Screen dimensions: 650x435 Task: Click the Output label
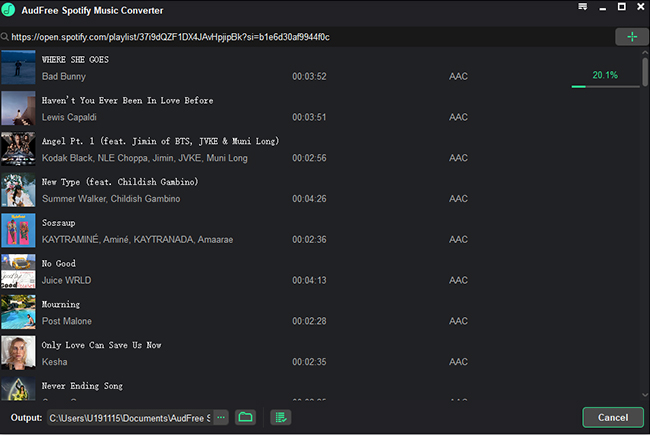coord(26,418)
